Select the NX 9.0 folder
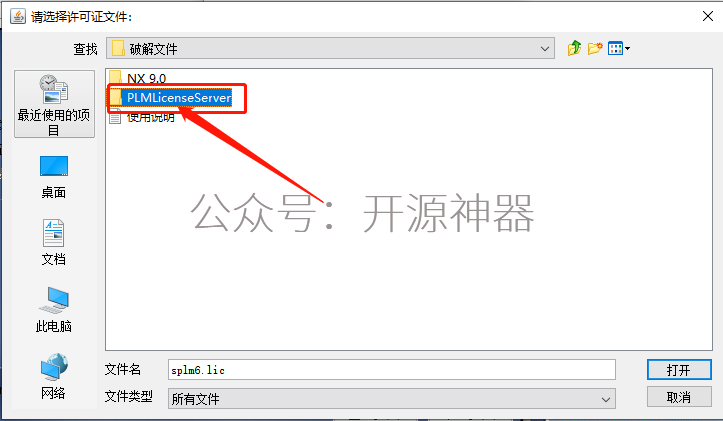This screenshot has width=723, height=421. (138, 78)
